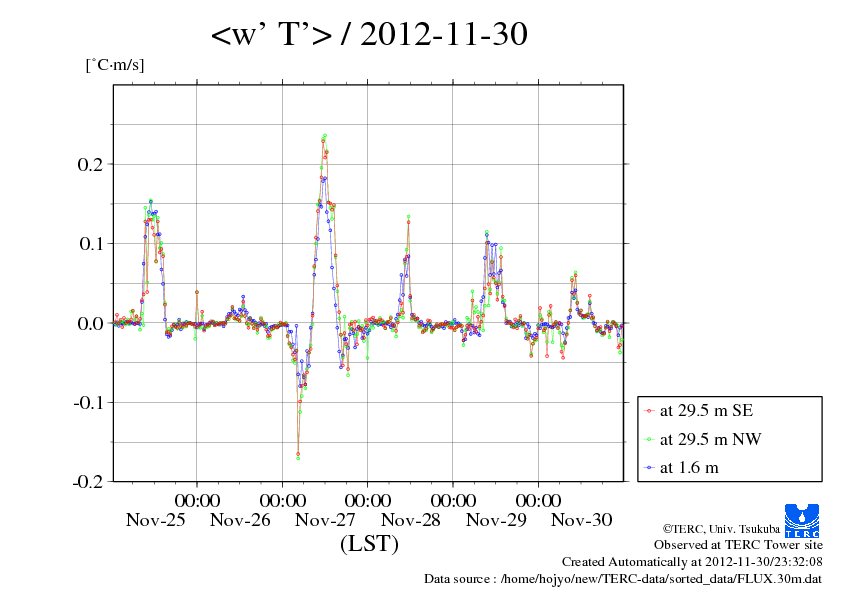Click the Nov-26 date label
The image size is (842, 595).
pyautogui.click(x=240, y=520)
